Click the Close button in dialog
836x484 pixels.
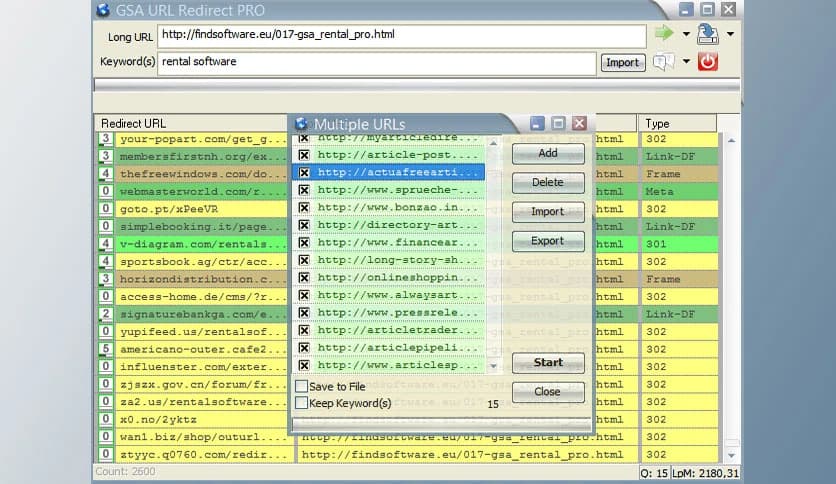click(548, 392)
